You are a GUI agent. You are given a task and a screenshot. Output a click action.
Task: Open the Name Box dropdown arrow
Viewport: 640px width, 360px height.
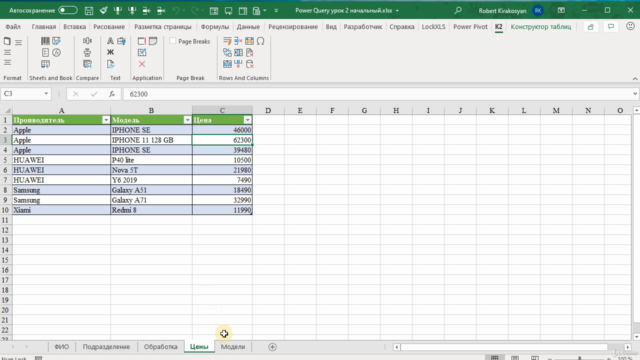pyautogui.click(x=46, y=94)
